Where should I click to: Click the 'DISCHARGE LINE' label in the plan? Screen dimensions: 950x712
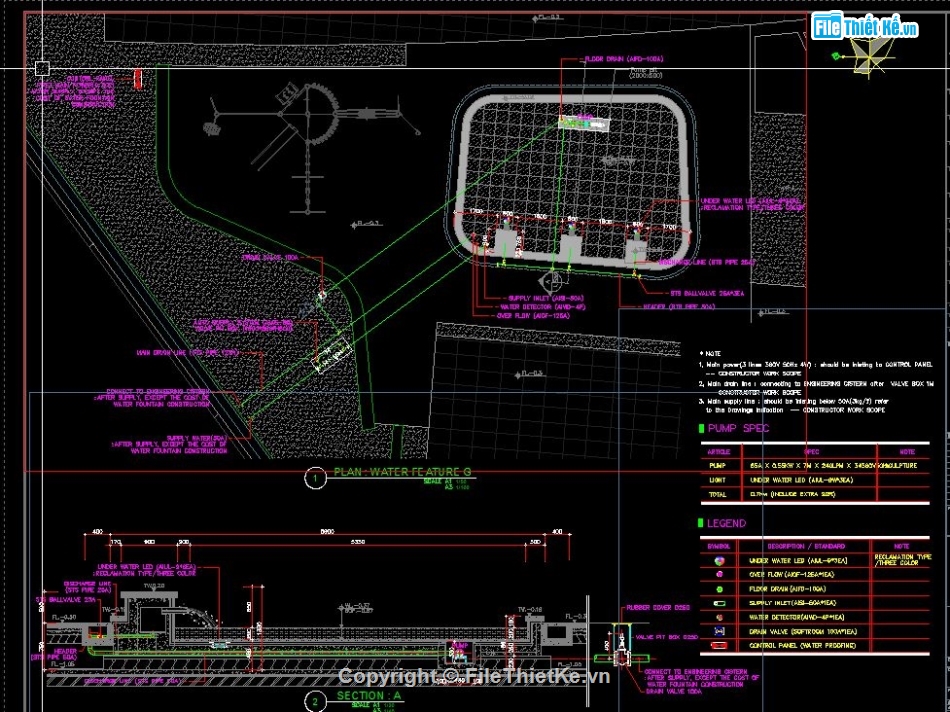[707, 263]
